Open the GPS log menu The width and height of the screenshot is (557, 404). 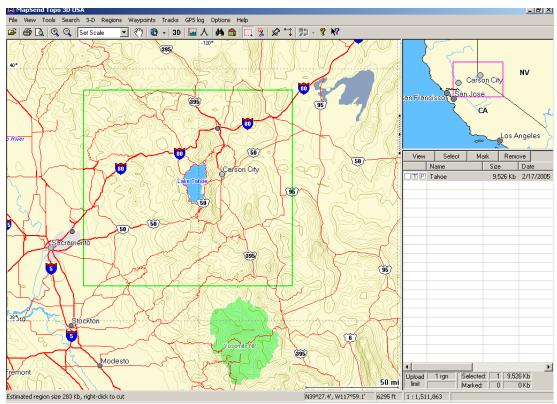tap(194, 20)
